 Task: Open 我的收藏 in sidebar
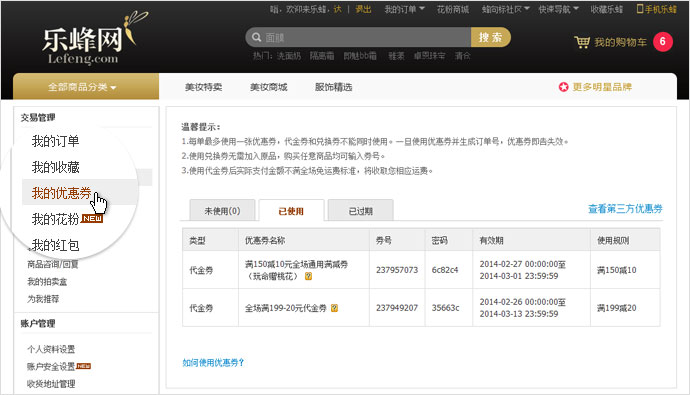55,167
